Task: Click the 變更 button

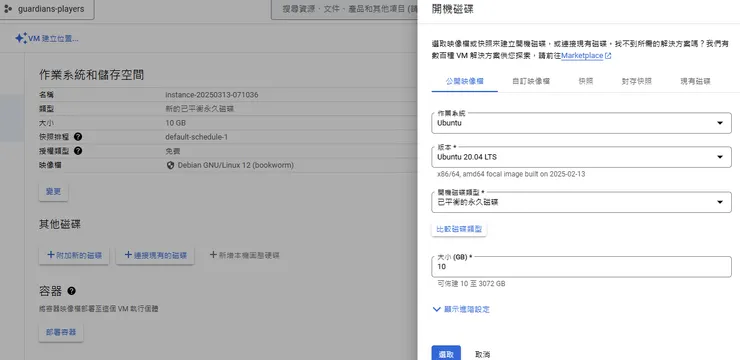Action: coord(53,193)
